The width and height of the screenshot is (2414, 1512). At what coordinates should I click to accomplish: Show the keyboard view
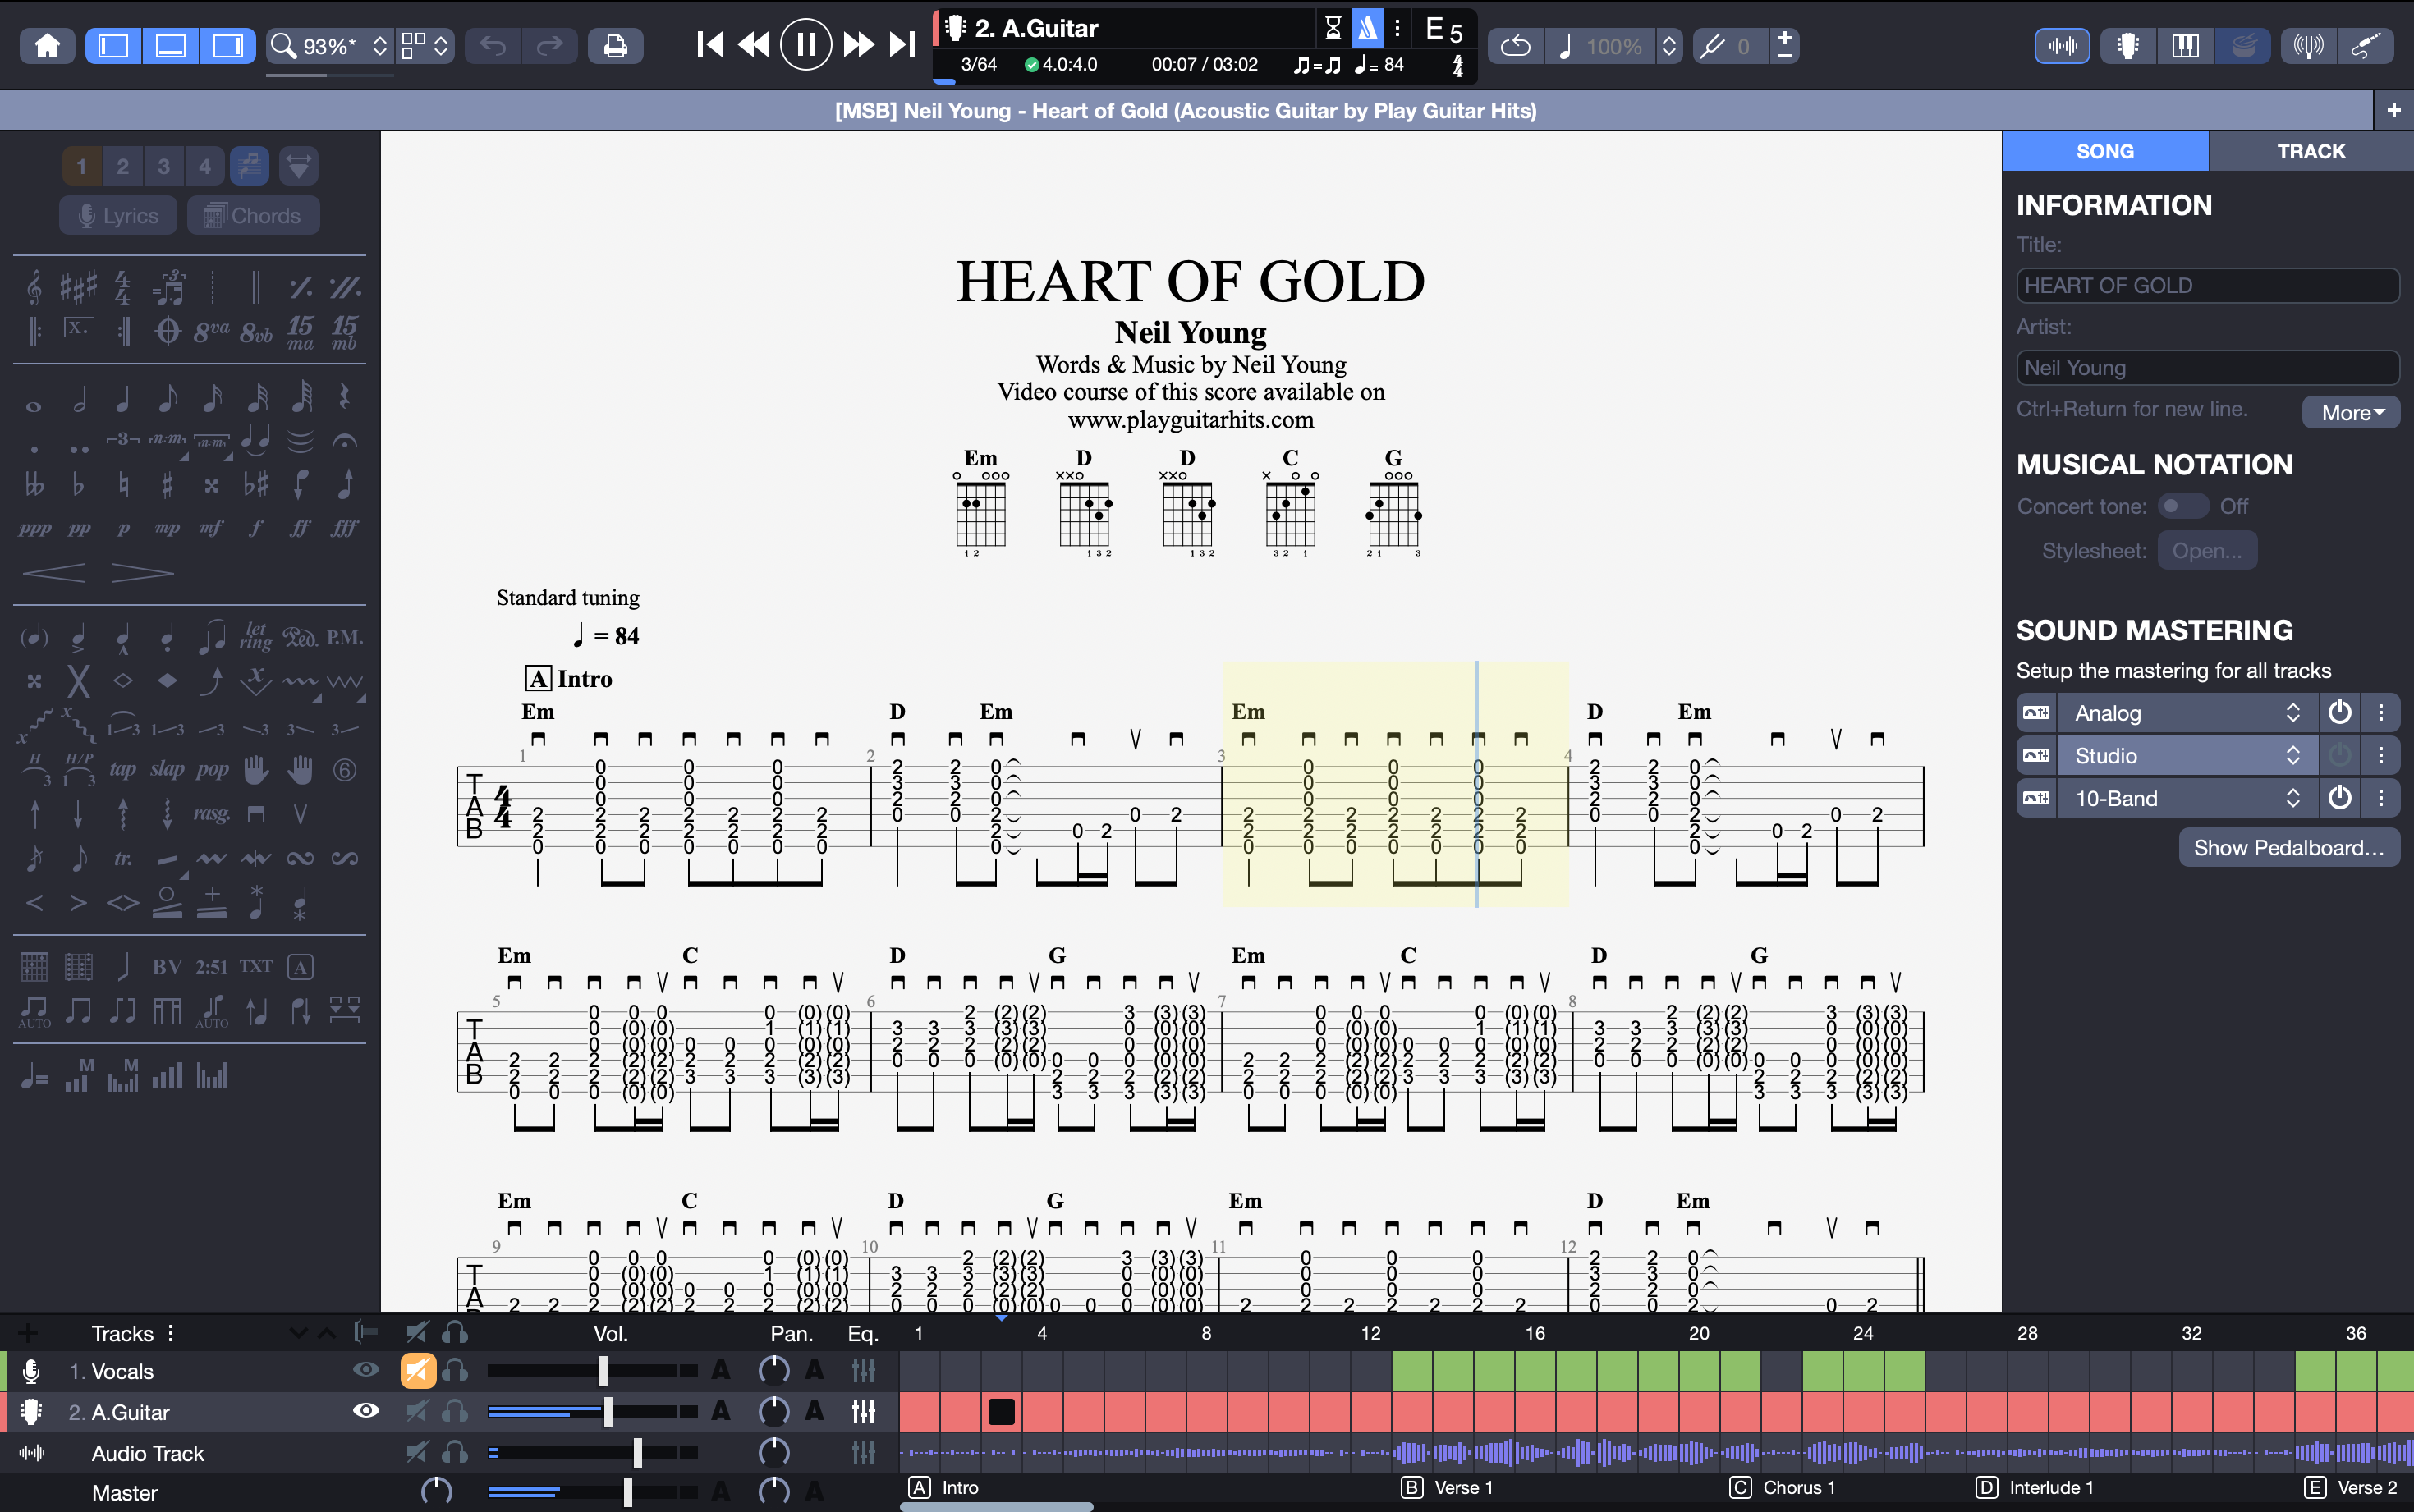point(2185,46)
